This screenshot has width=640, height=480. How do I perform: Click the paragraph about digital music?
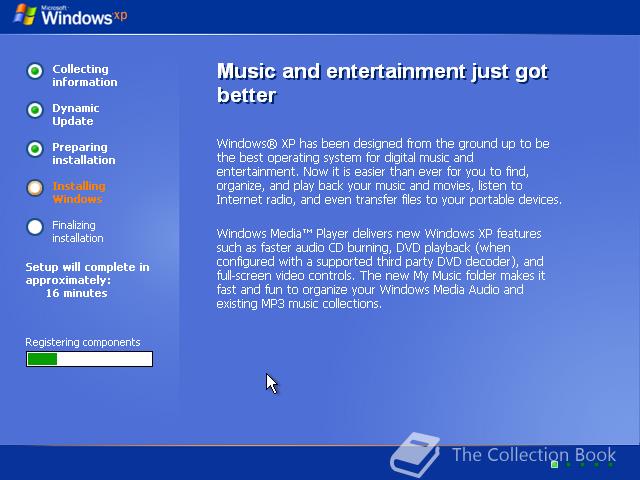coord(389,171)
